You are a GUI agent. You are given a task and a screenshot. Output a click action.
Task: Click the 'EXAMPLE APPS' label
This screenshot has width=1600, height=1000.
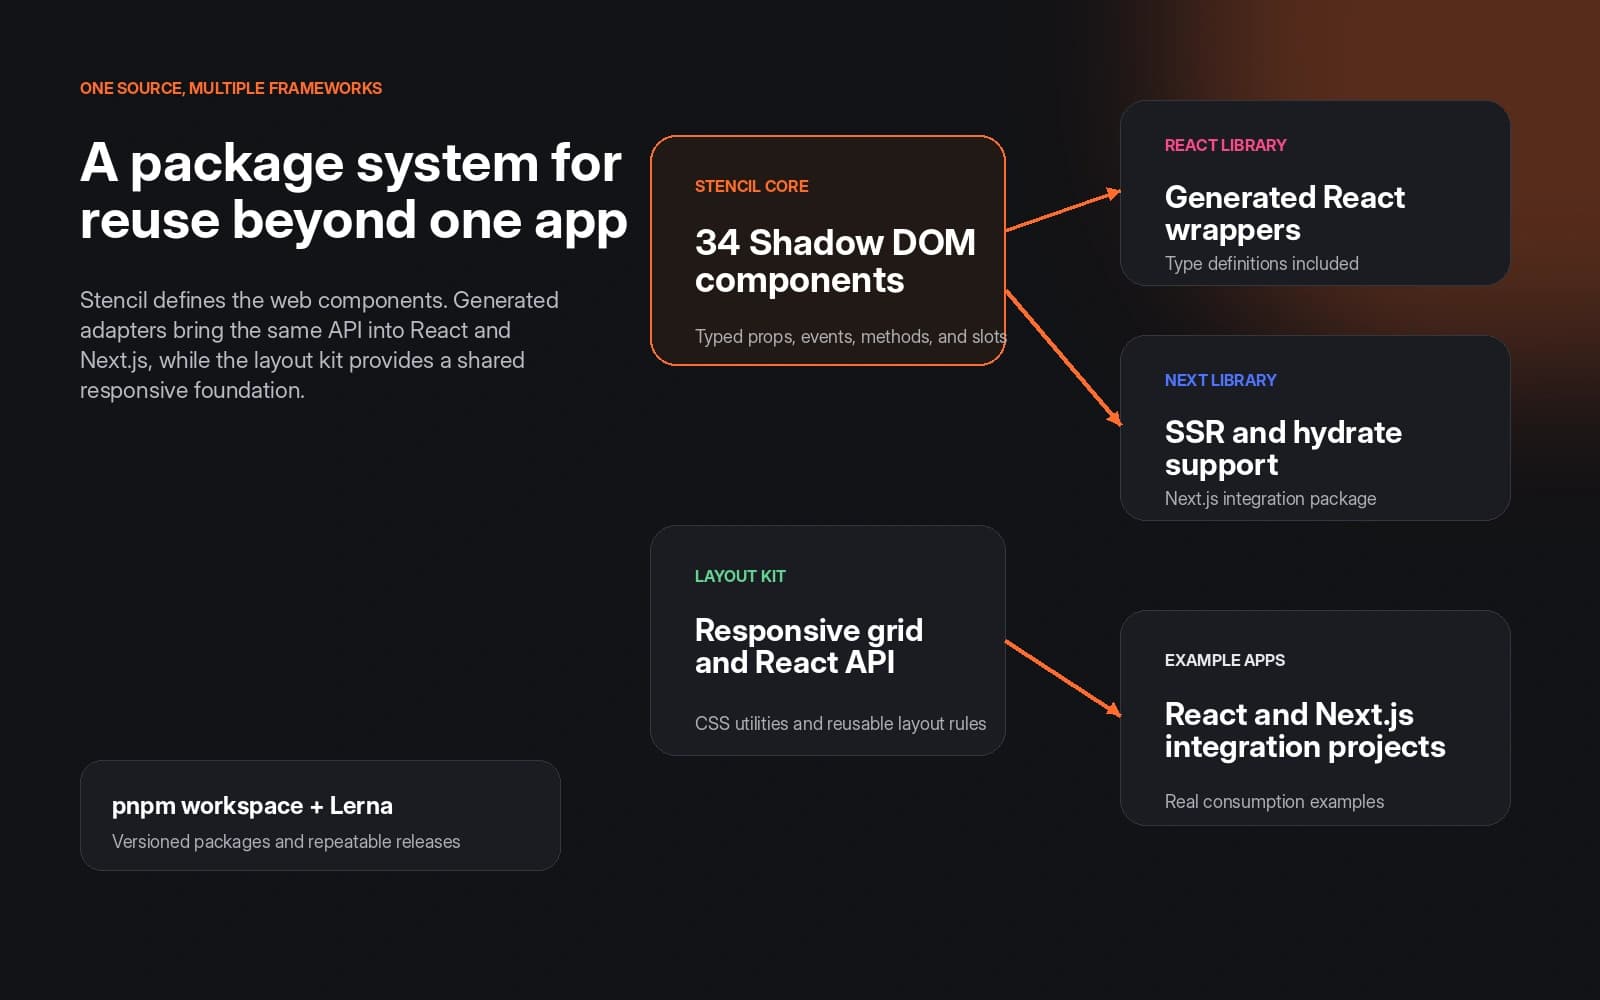[1225, 660]
